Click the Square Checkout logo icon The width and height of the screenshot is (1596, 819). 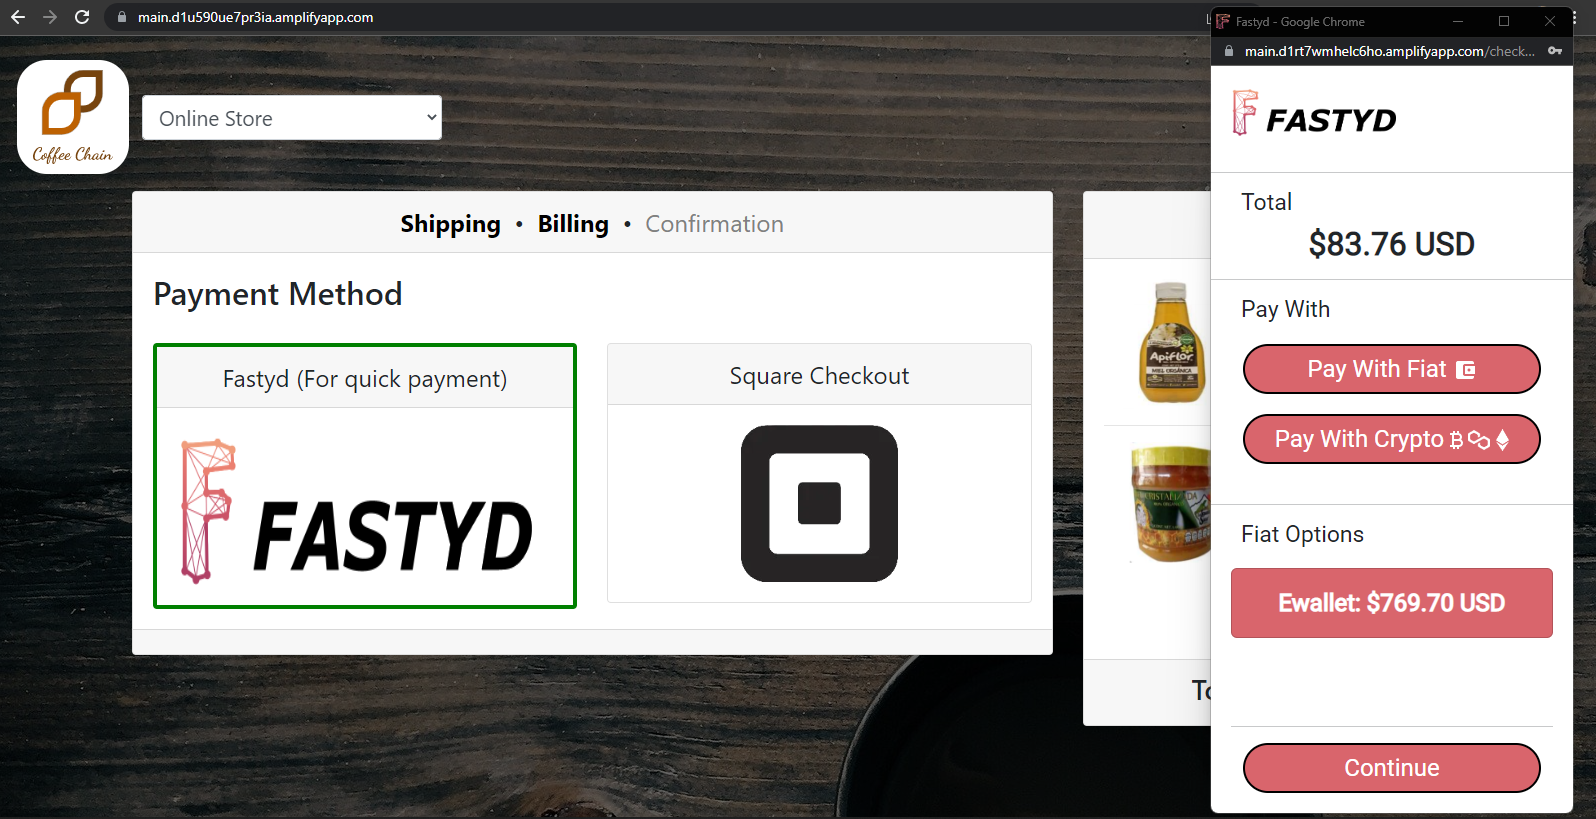click(x=819, y=503)
